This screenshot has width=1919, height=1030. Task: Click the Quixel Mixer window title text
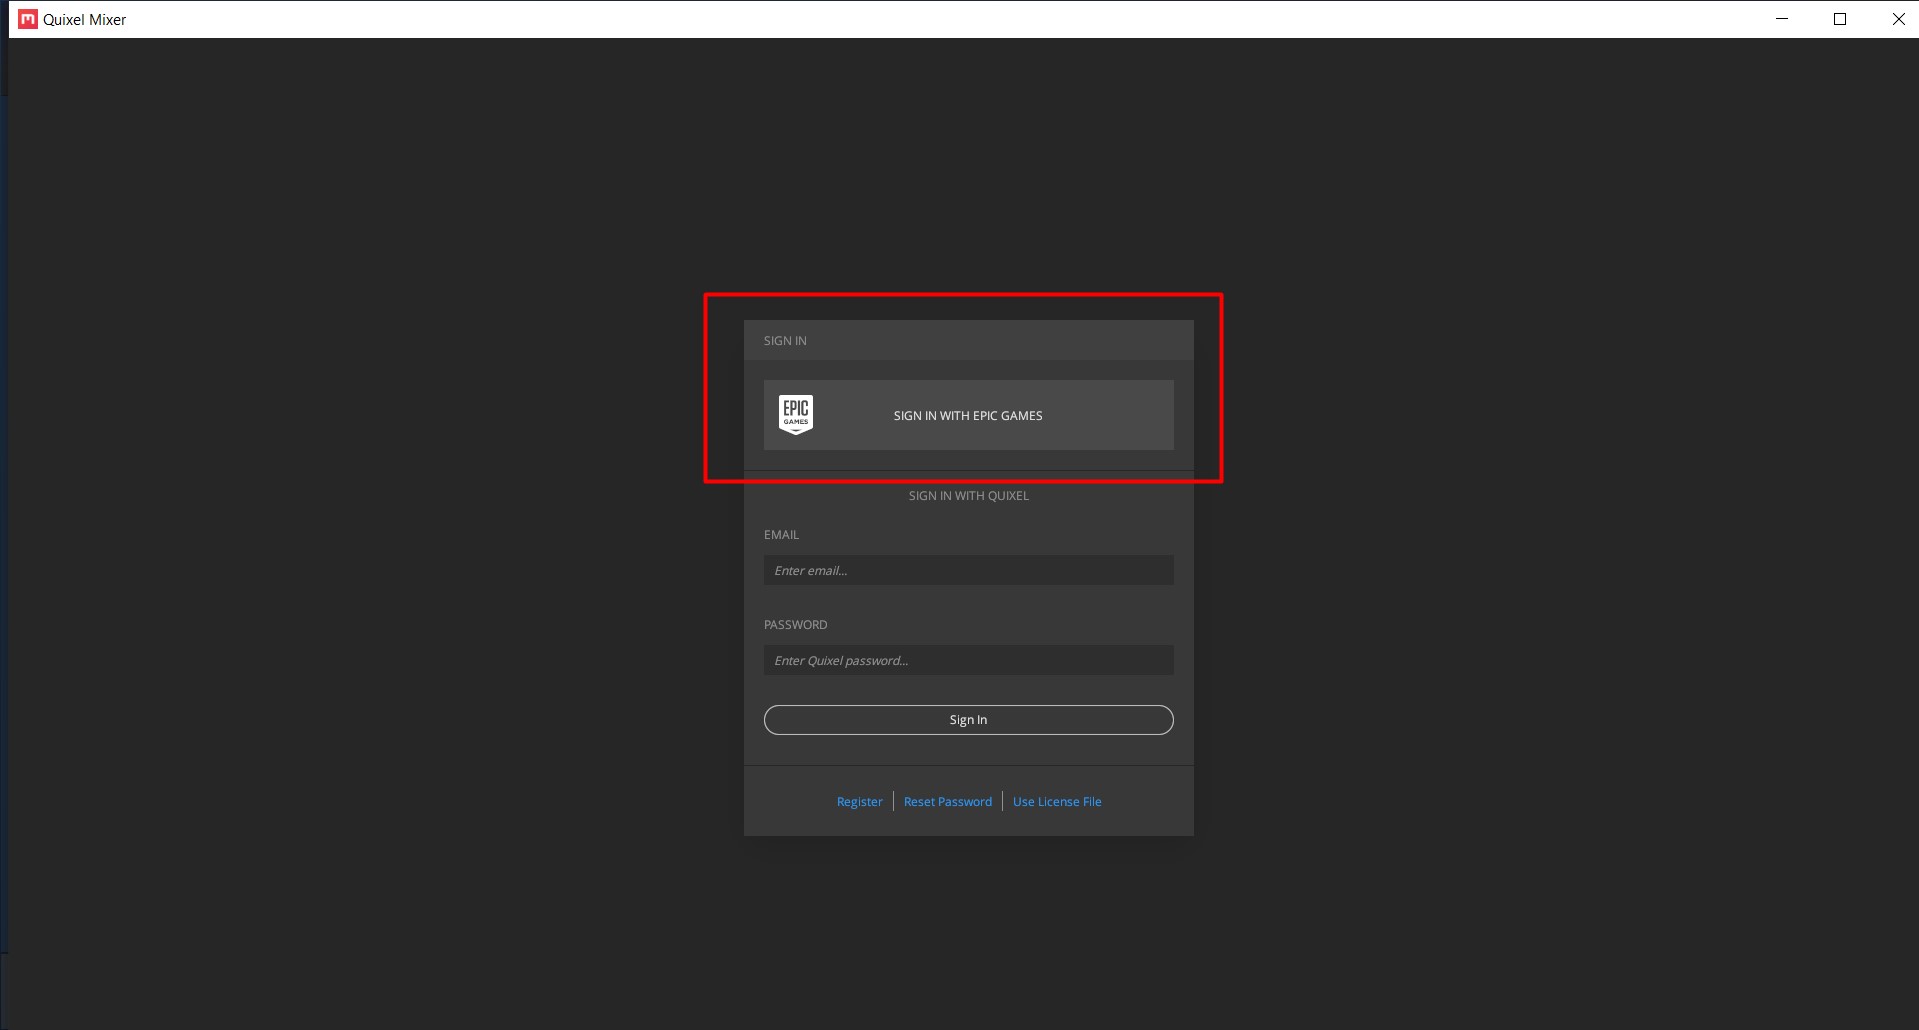85,20
